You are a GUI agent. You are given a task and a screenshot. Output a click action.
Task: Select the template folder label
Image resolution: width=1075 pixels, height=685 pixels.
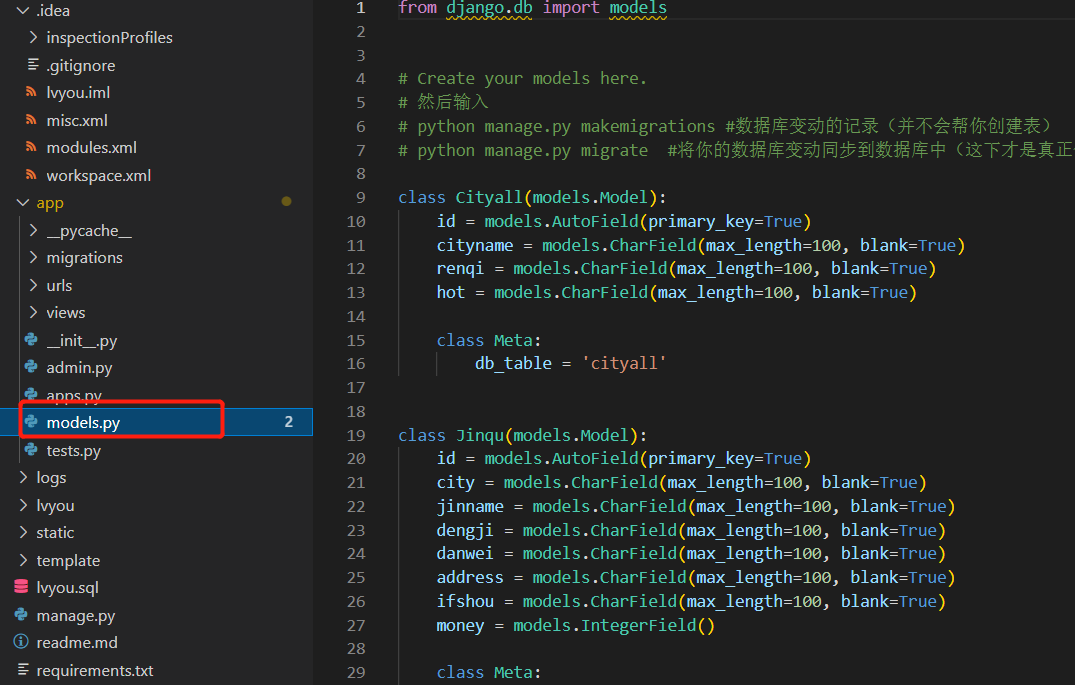point(69,561)
